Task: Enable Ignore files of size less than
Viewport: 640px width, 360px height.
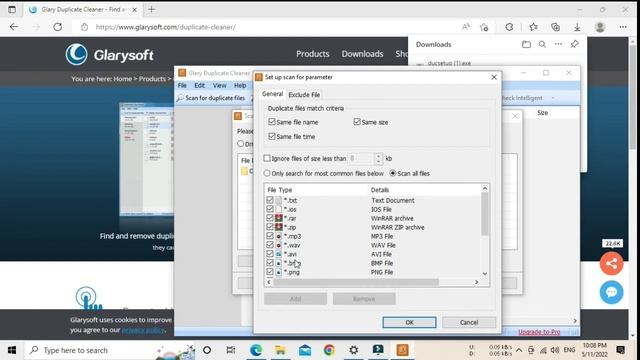Action: click(267, 158)
